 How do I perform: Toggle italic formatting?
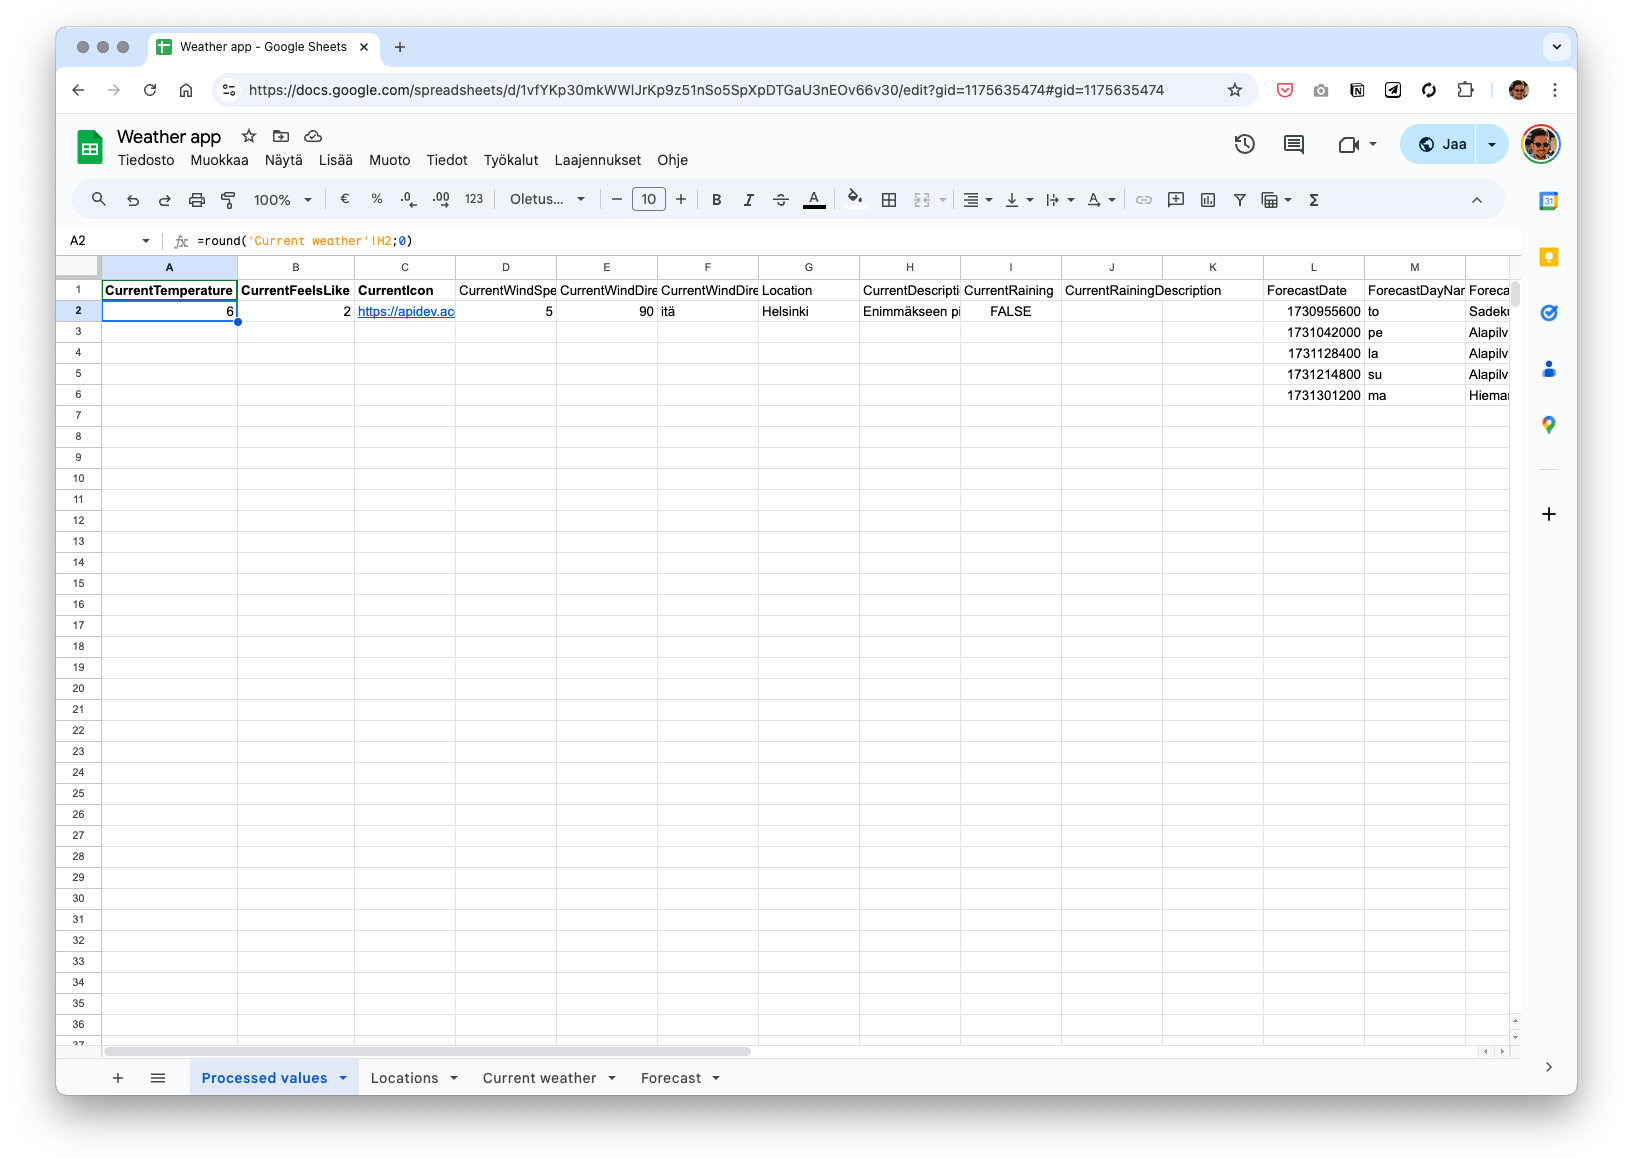click(x=748, y=200)
